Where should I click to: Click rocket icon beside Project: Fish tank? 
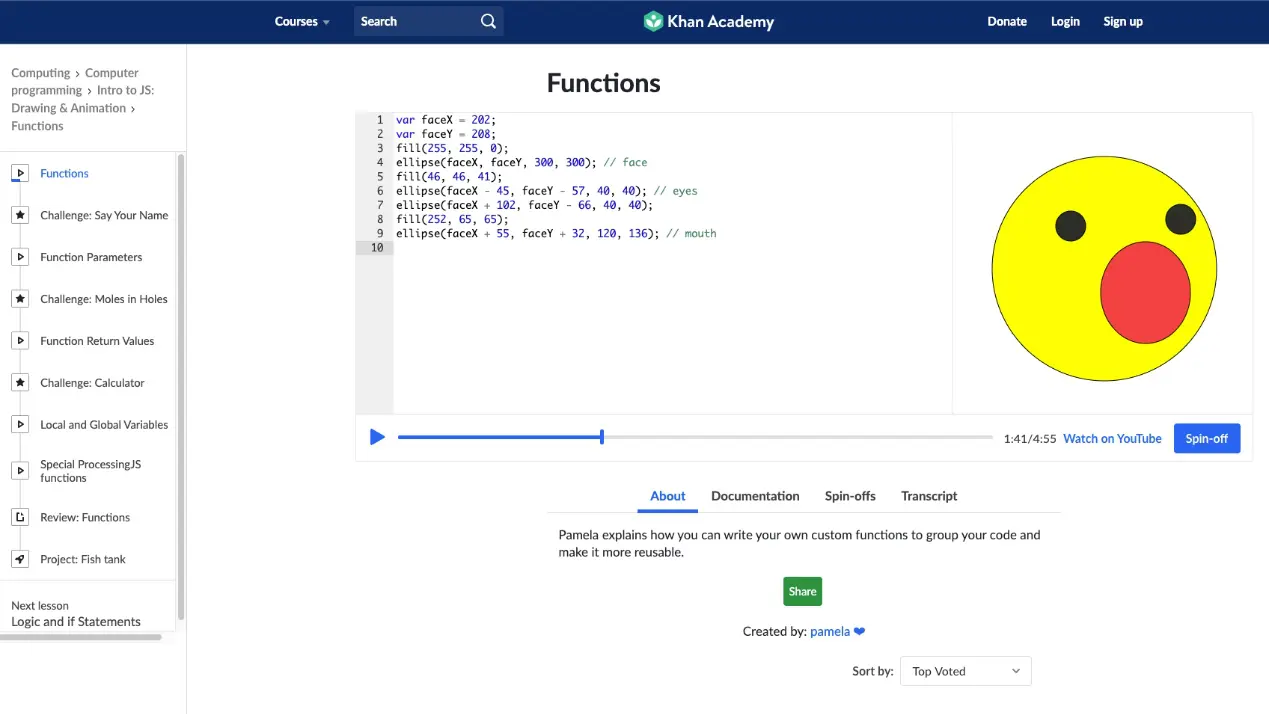click(x=20, y=559)
